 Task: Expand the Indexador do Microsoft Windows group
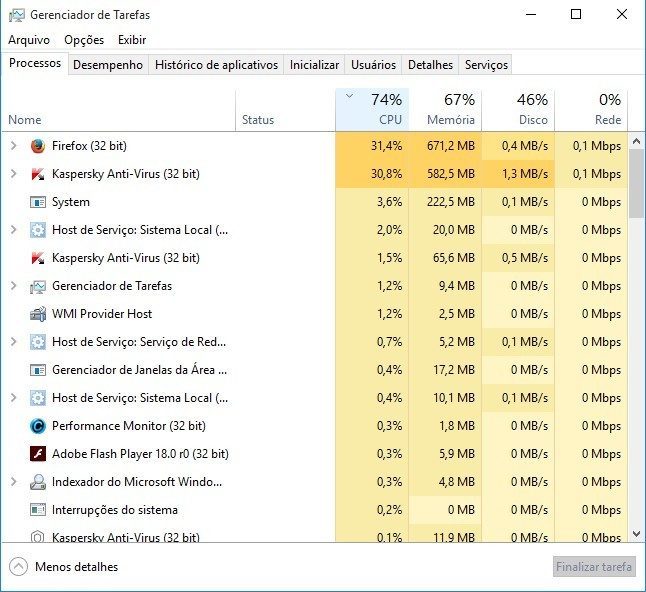pos(14,482)
